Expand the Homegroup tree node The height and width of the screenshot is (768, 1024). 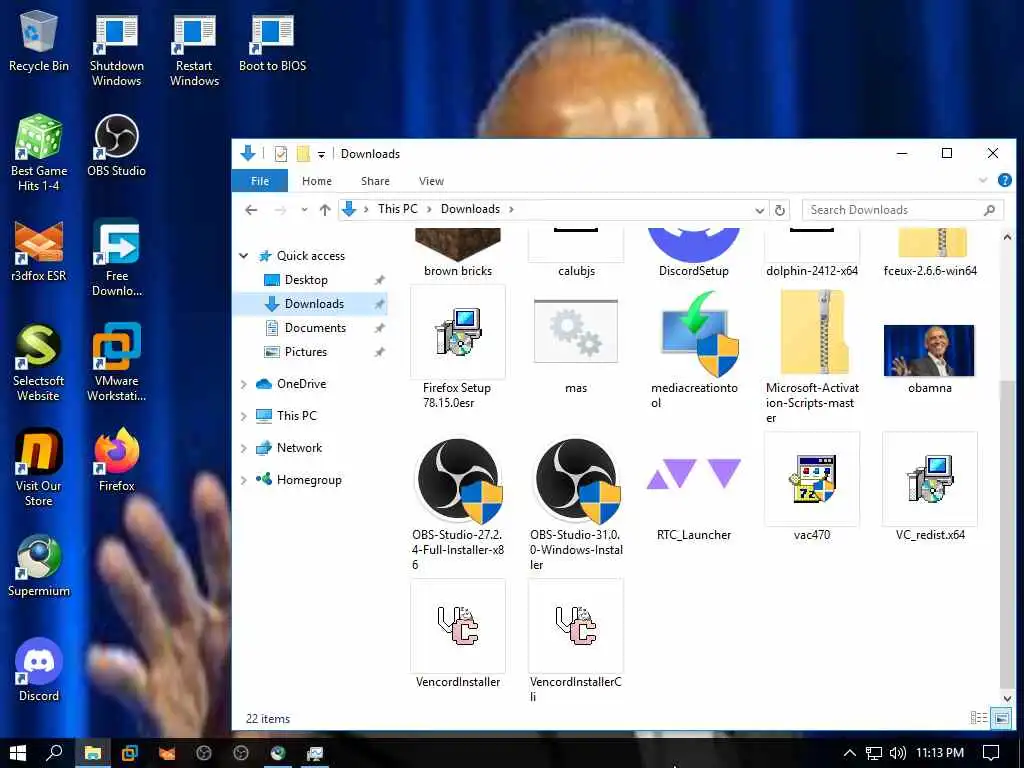tap(244, 480)
